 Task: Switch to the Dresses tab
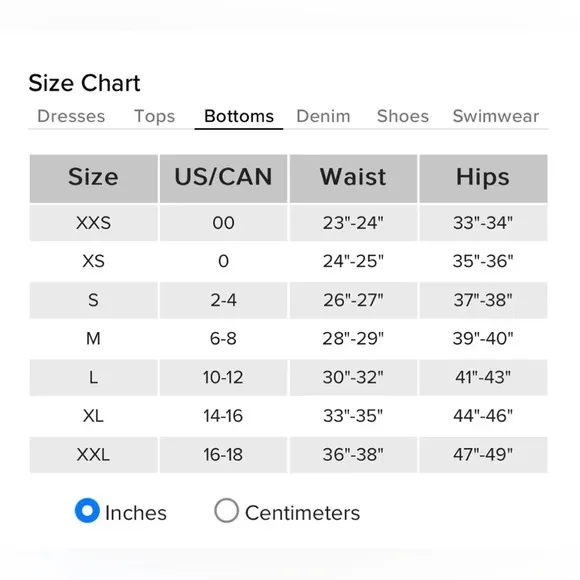pyautogui.click(x=71, y=116)
